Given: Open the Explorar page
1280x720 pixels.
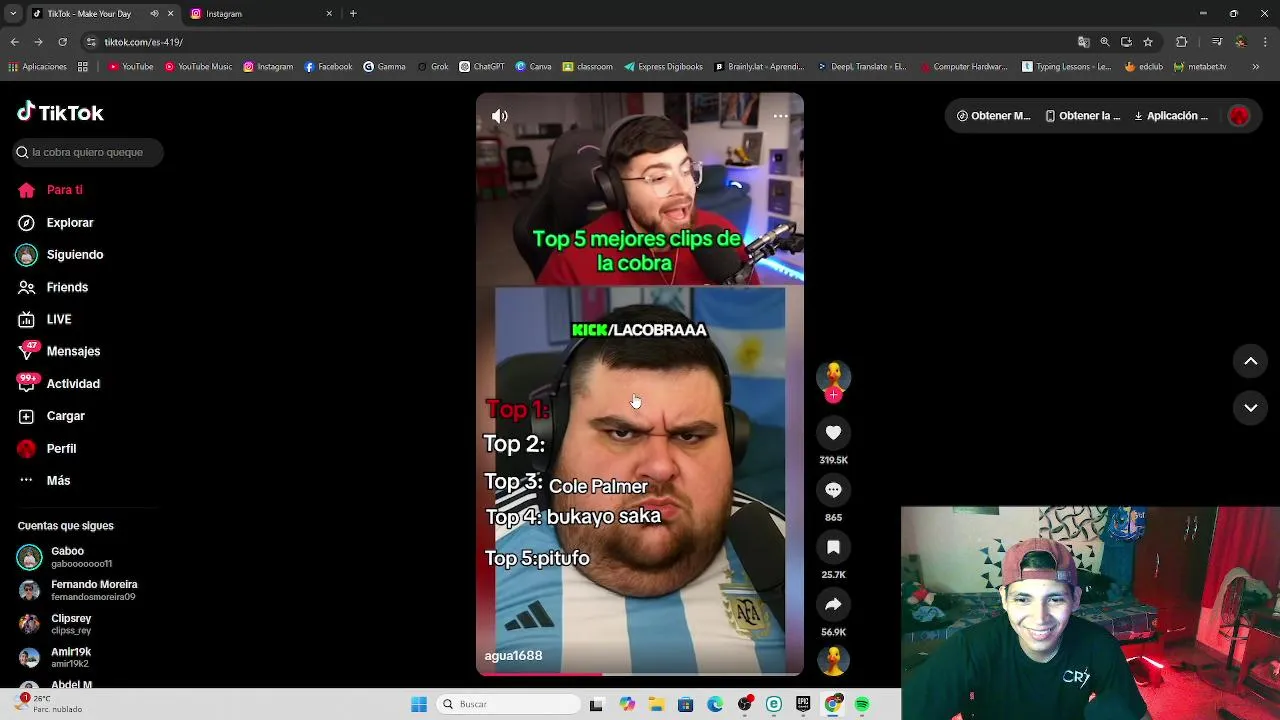Looking at the screenshot, I should pyautogui.click(x=56, y=223).
